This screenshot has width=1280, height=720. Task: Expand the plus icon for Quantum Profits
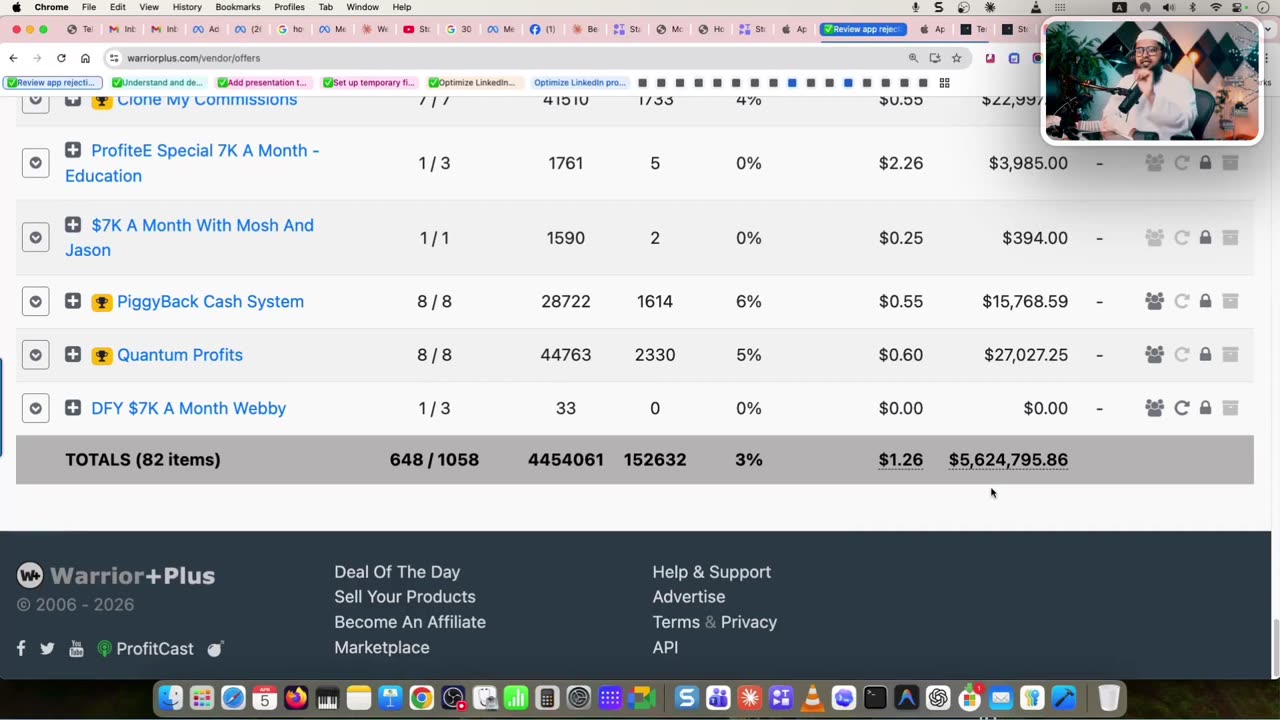click(73, 354)
